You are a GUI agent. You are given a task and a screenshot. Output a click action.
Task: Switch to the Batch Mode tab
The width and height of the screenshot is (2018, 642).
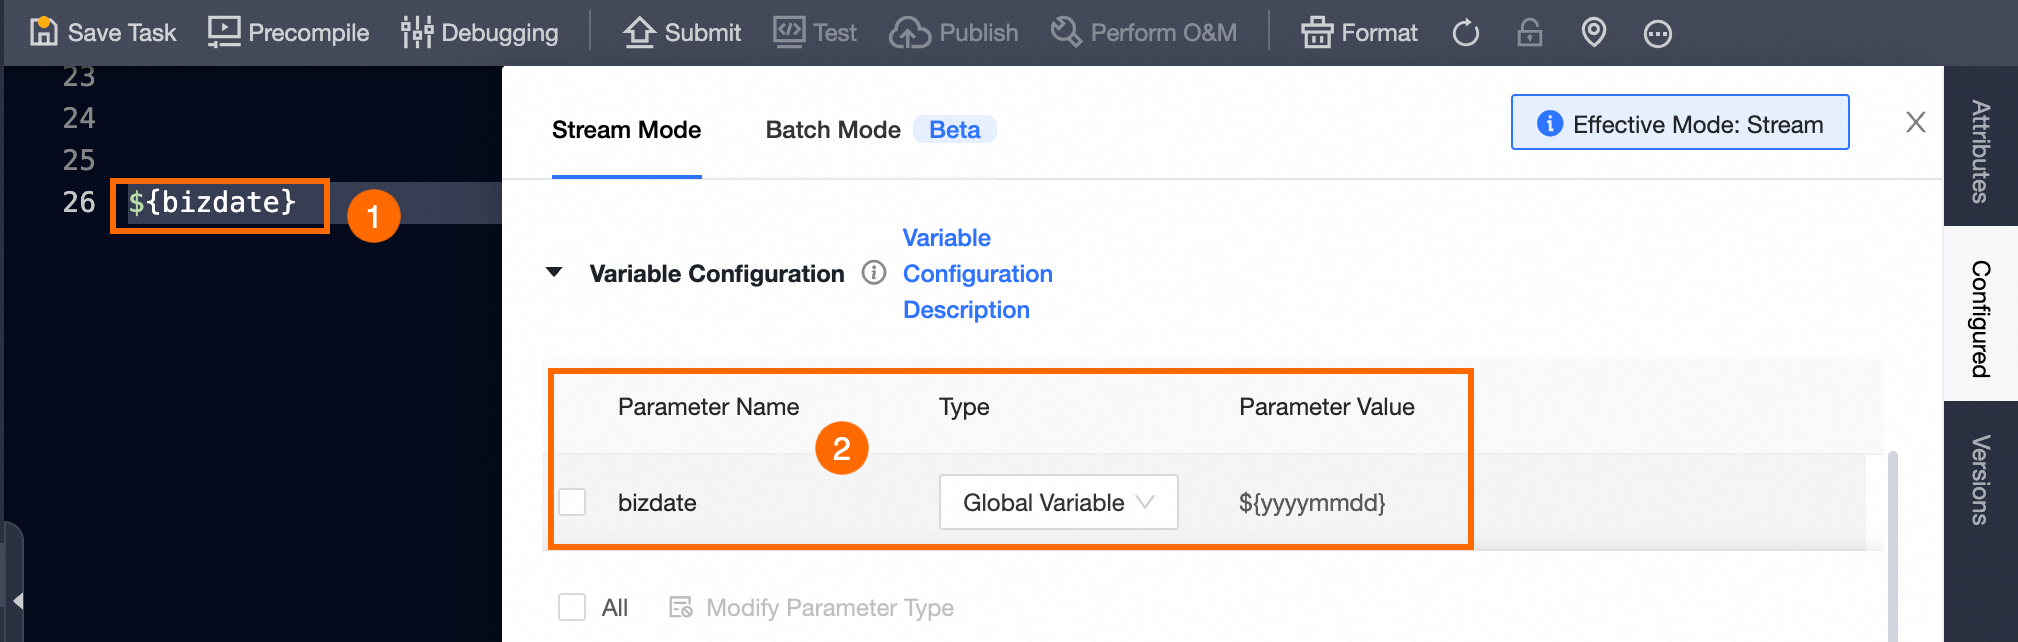(x=833, y=130)
